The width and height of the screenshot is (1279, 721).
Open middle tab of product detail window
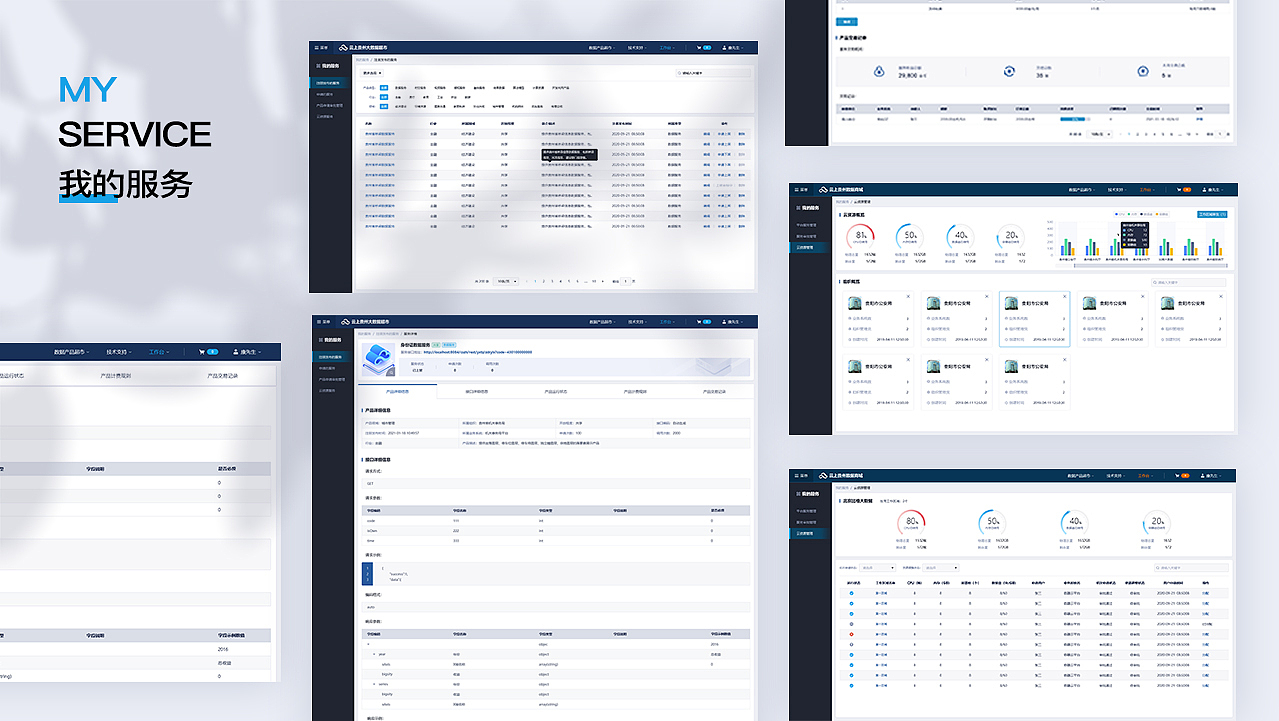coord(556,392)
